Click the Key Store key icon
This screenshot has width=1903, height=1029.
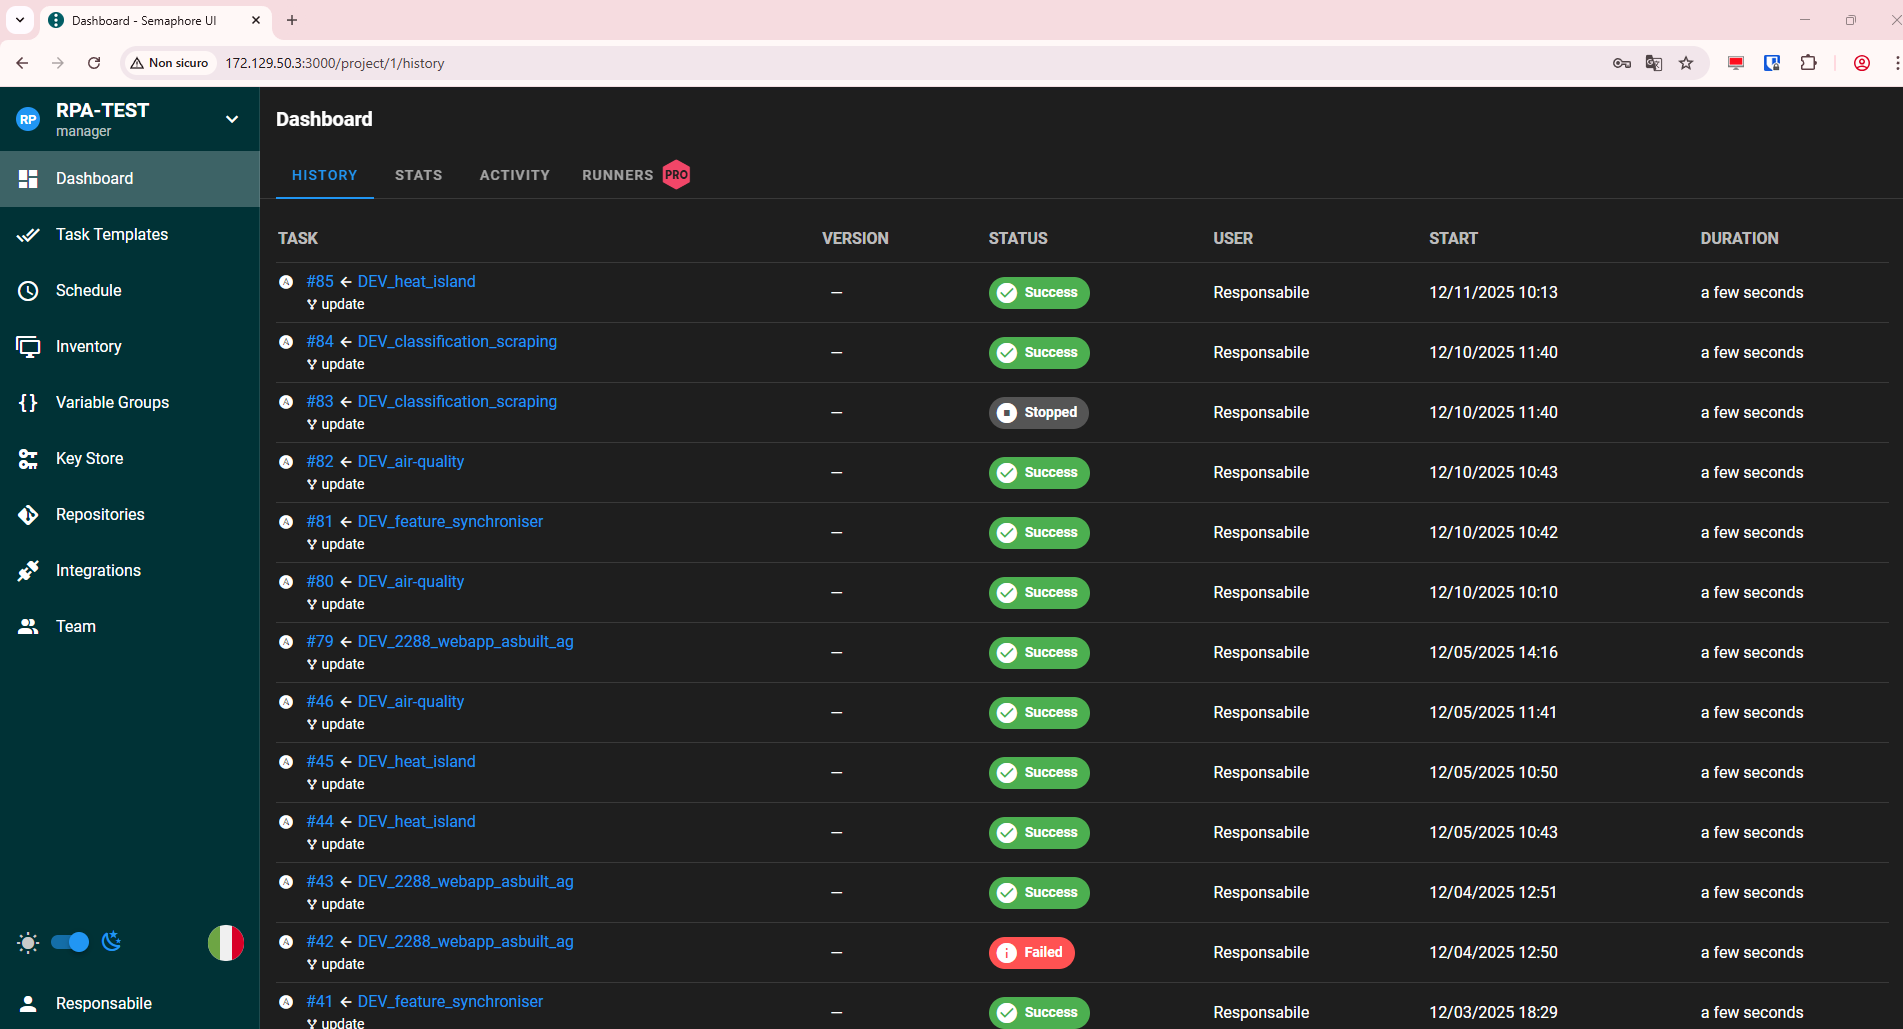(x=28, y=459)
